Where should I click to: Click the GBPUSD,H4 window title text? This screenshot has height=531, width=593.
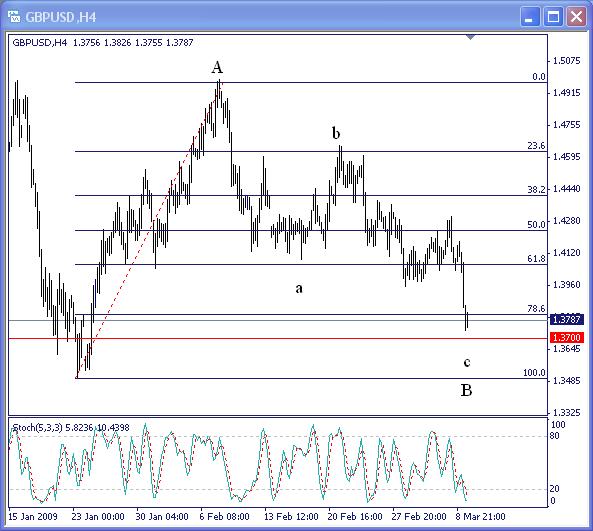point(61,17)
